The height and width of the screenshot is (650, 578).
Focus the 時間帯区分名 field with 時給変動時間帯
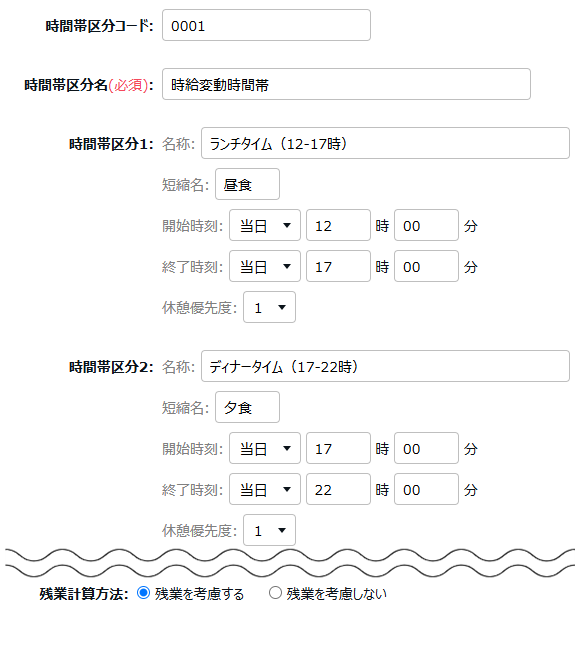(x=346, y=84)
